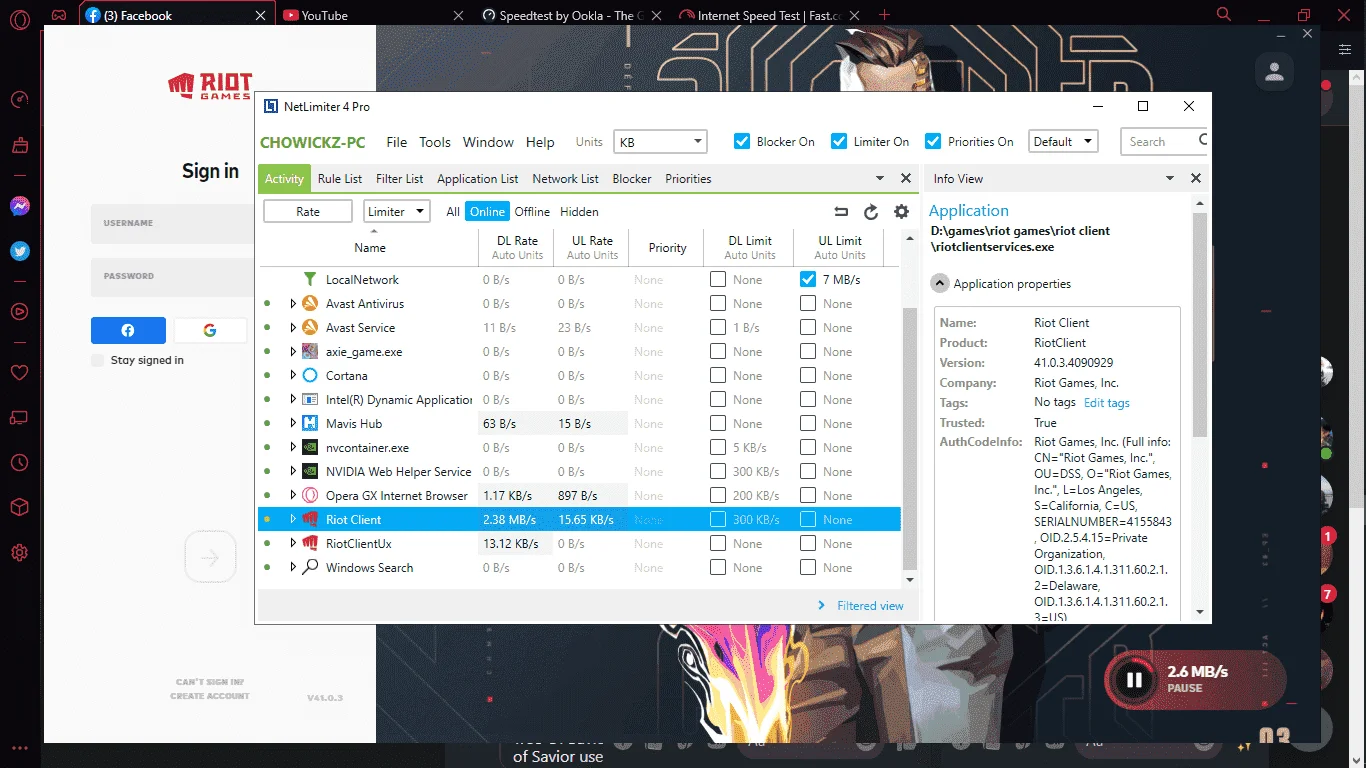Screen dimensions: 1366x768
Task: Open the Units KB dropdown
Action: click(660, 142)
